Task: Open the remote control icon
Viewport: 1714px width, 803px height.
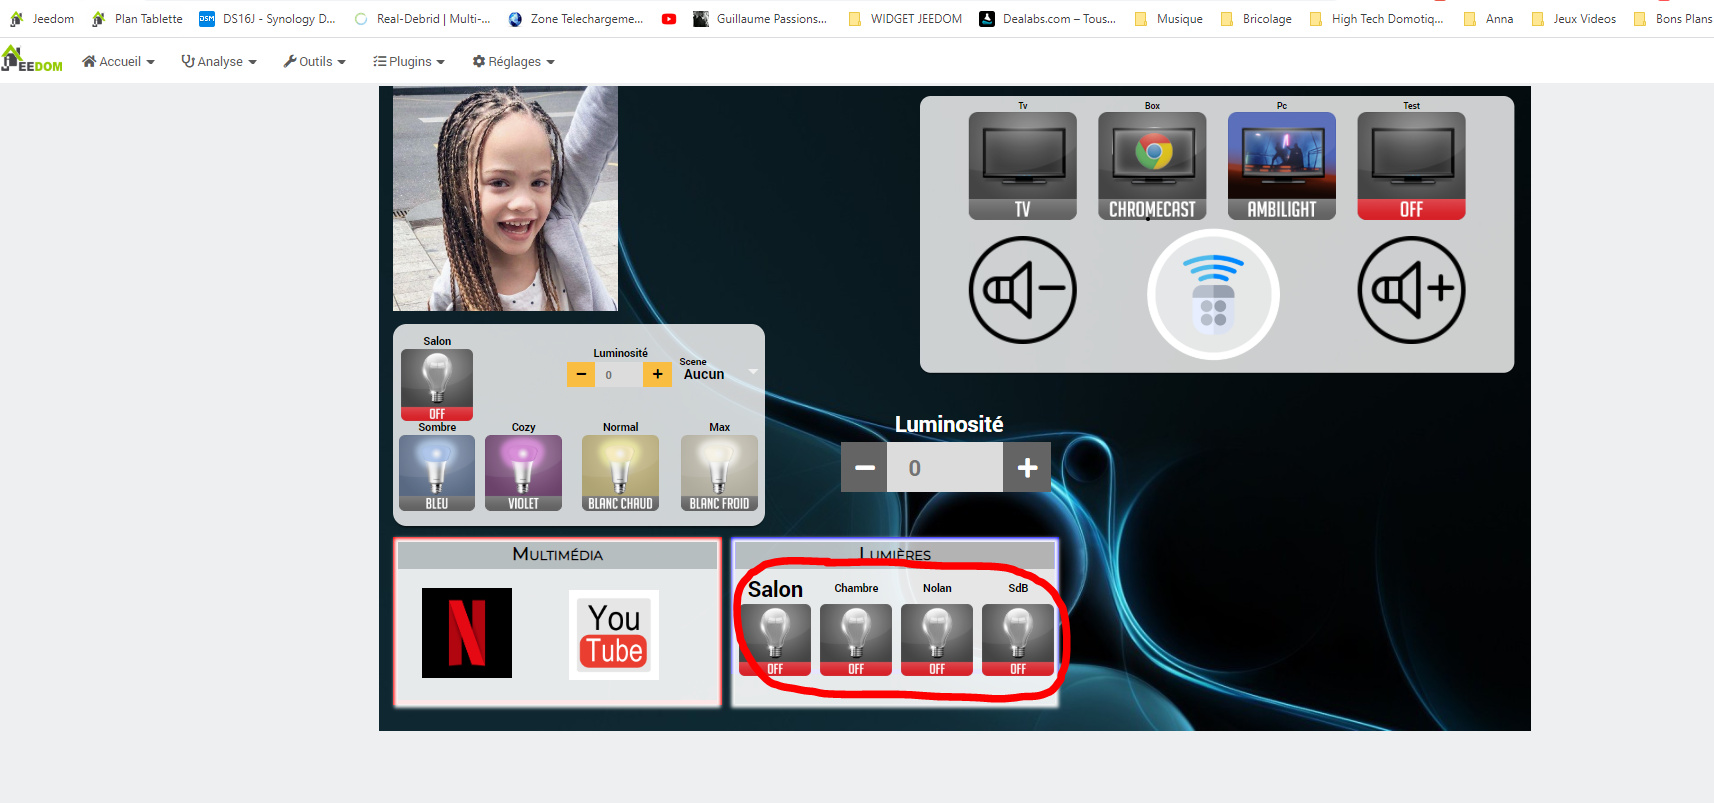Action: [1213, 295]
